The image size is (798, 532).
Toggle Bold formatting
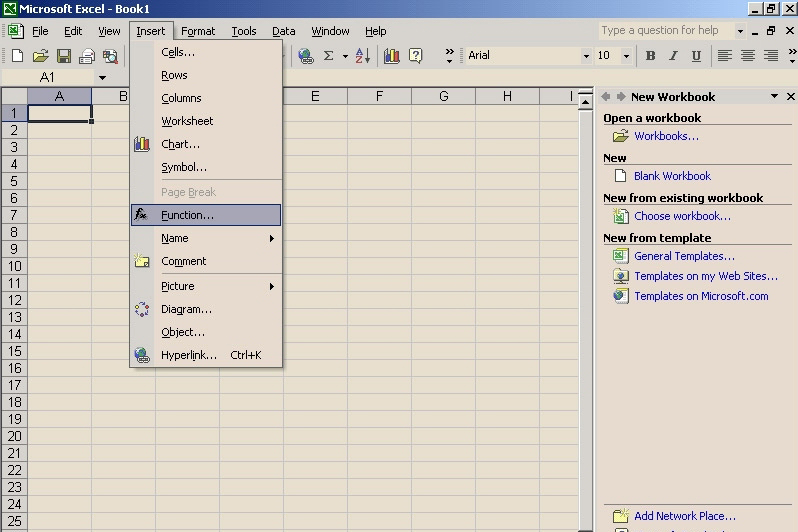[650, 56]
